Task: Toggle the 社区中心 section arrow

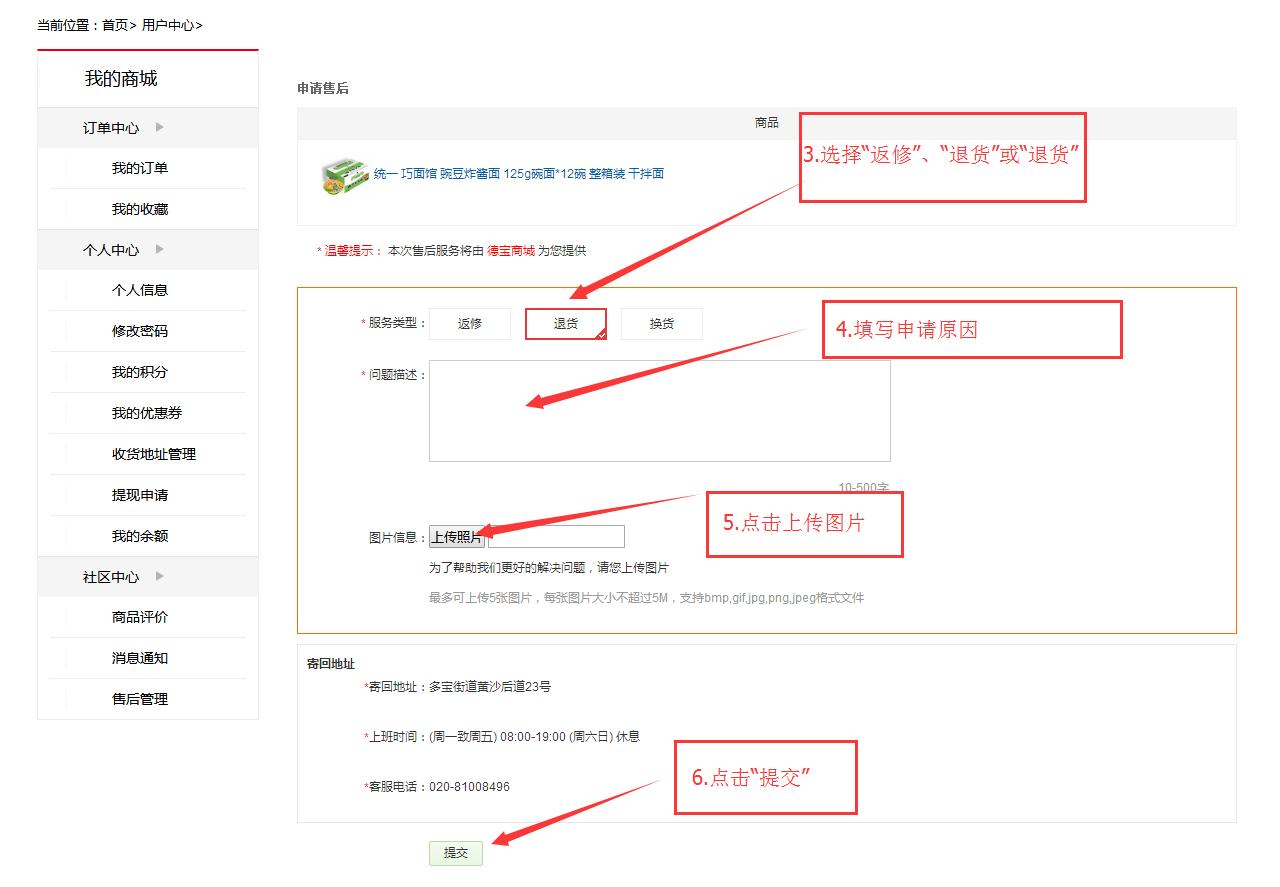Action: click(x=160, y=576)
